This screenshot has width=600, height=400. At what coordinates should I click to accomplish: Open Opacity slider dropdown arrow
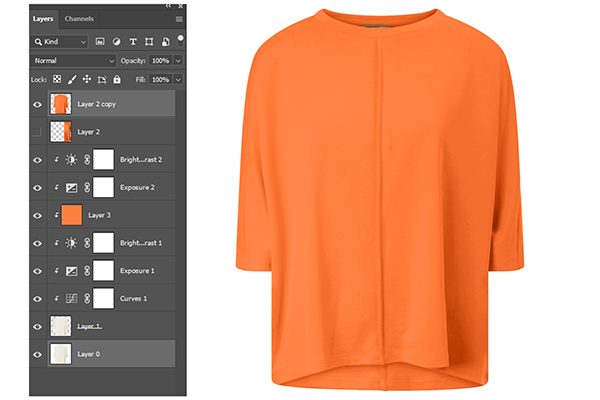click(x=178, y=60)
